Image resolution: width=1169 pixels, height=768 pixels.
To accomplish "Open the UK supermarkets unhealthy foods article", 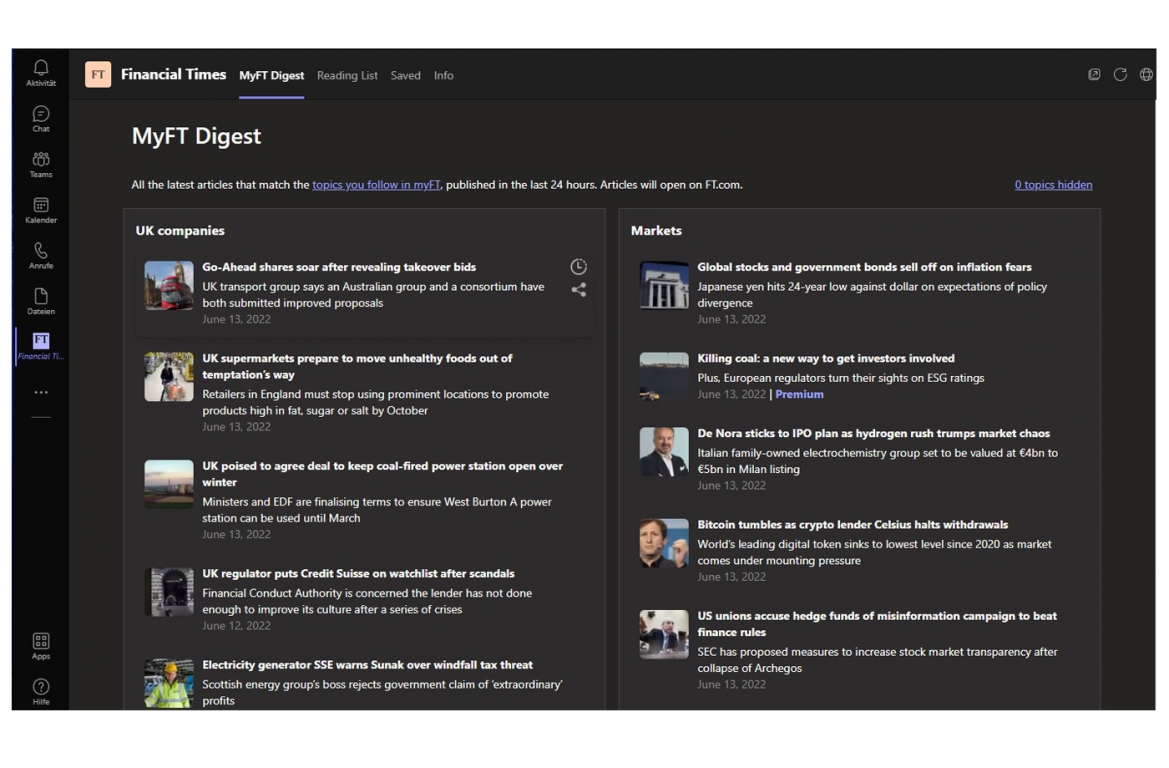I will (x=357, y=366).
